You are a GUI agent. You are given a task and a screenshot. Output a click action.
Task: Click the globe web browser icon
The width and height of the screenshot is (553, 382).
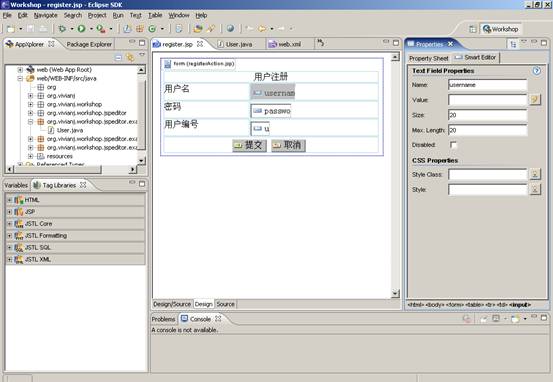pyautogui.click(x=230, y=29)
